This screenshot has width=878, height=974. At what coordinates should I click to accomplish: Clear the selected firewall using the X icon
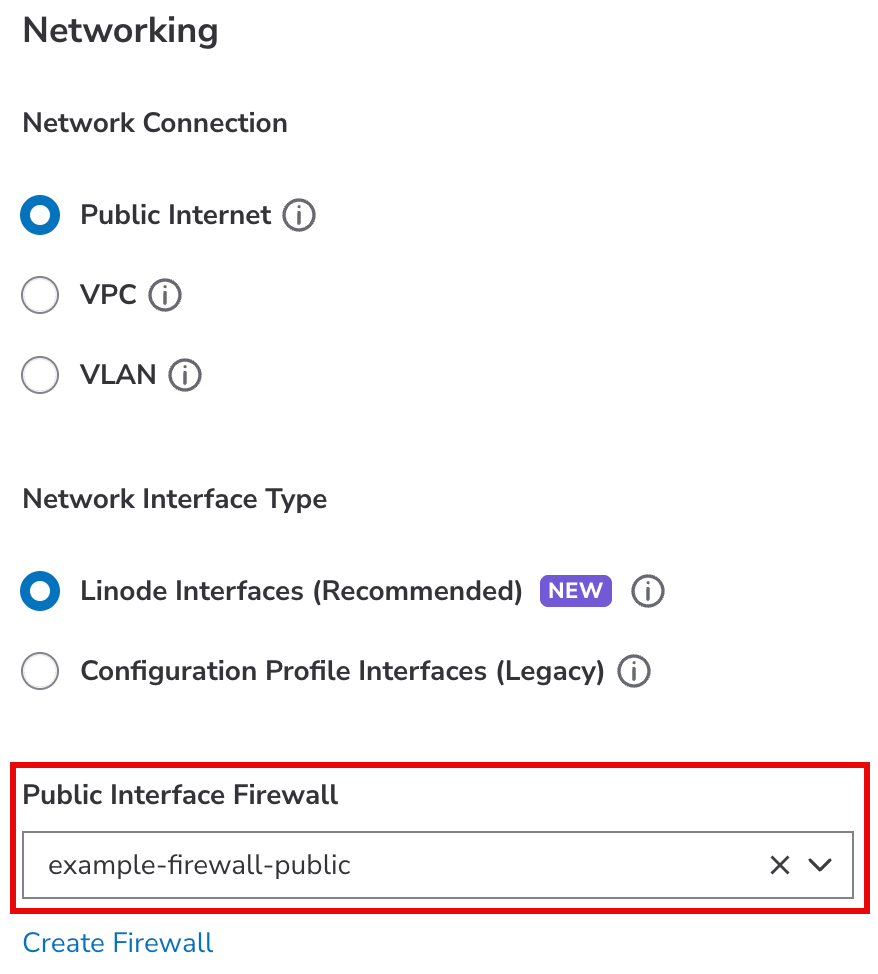pos(780,865)
